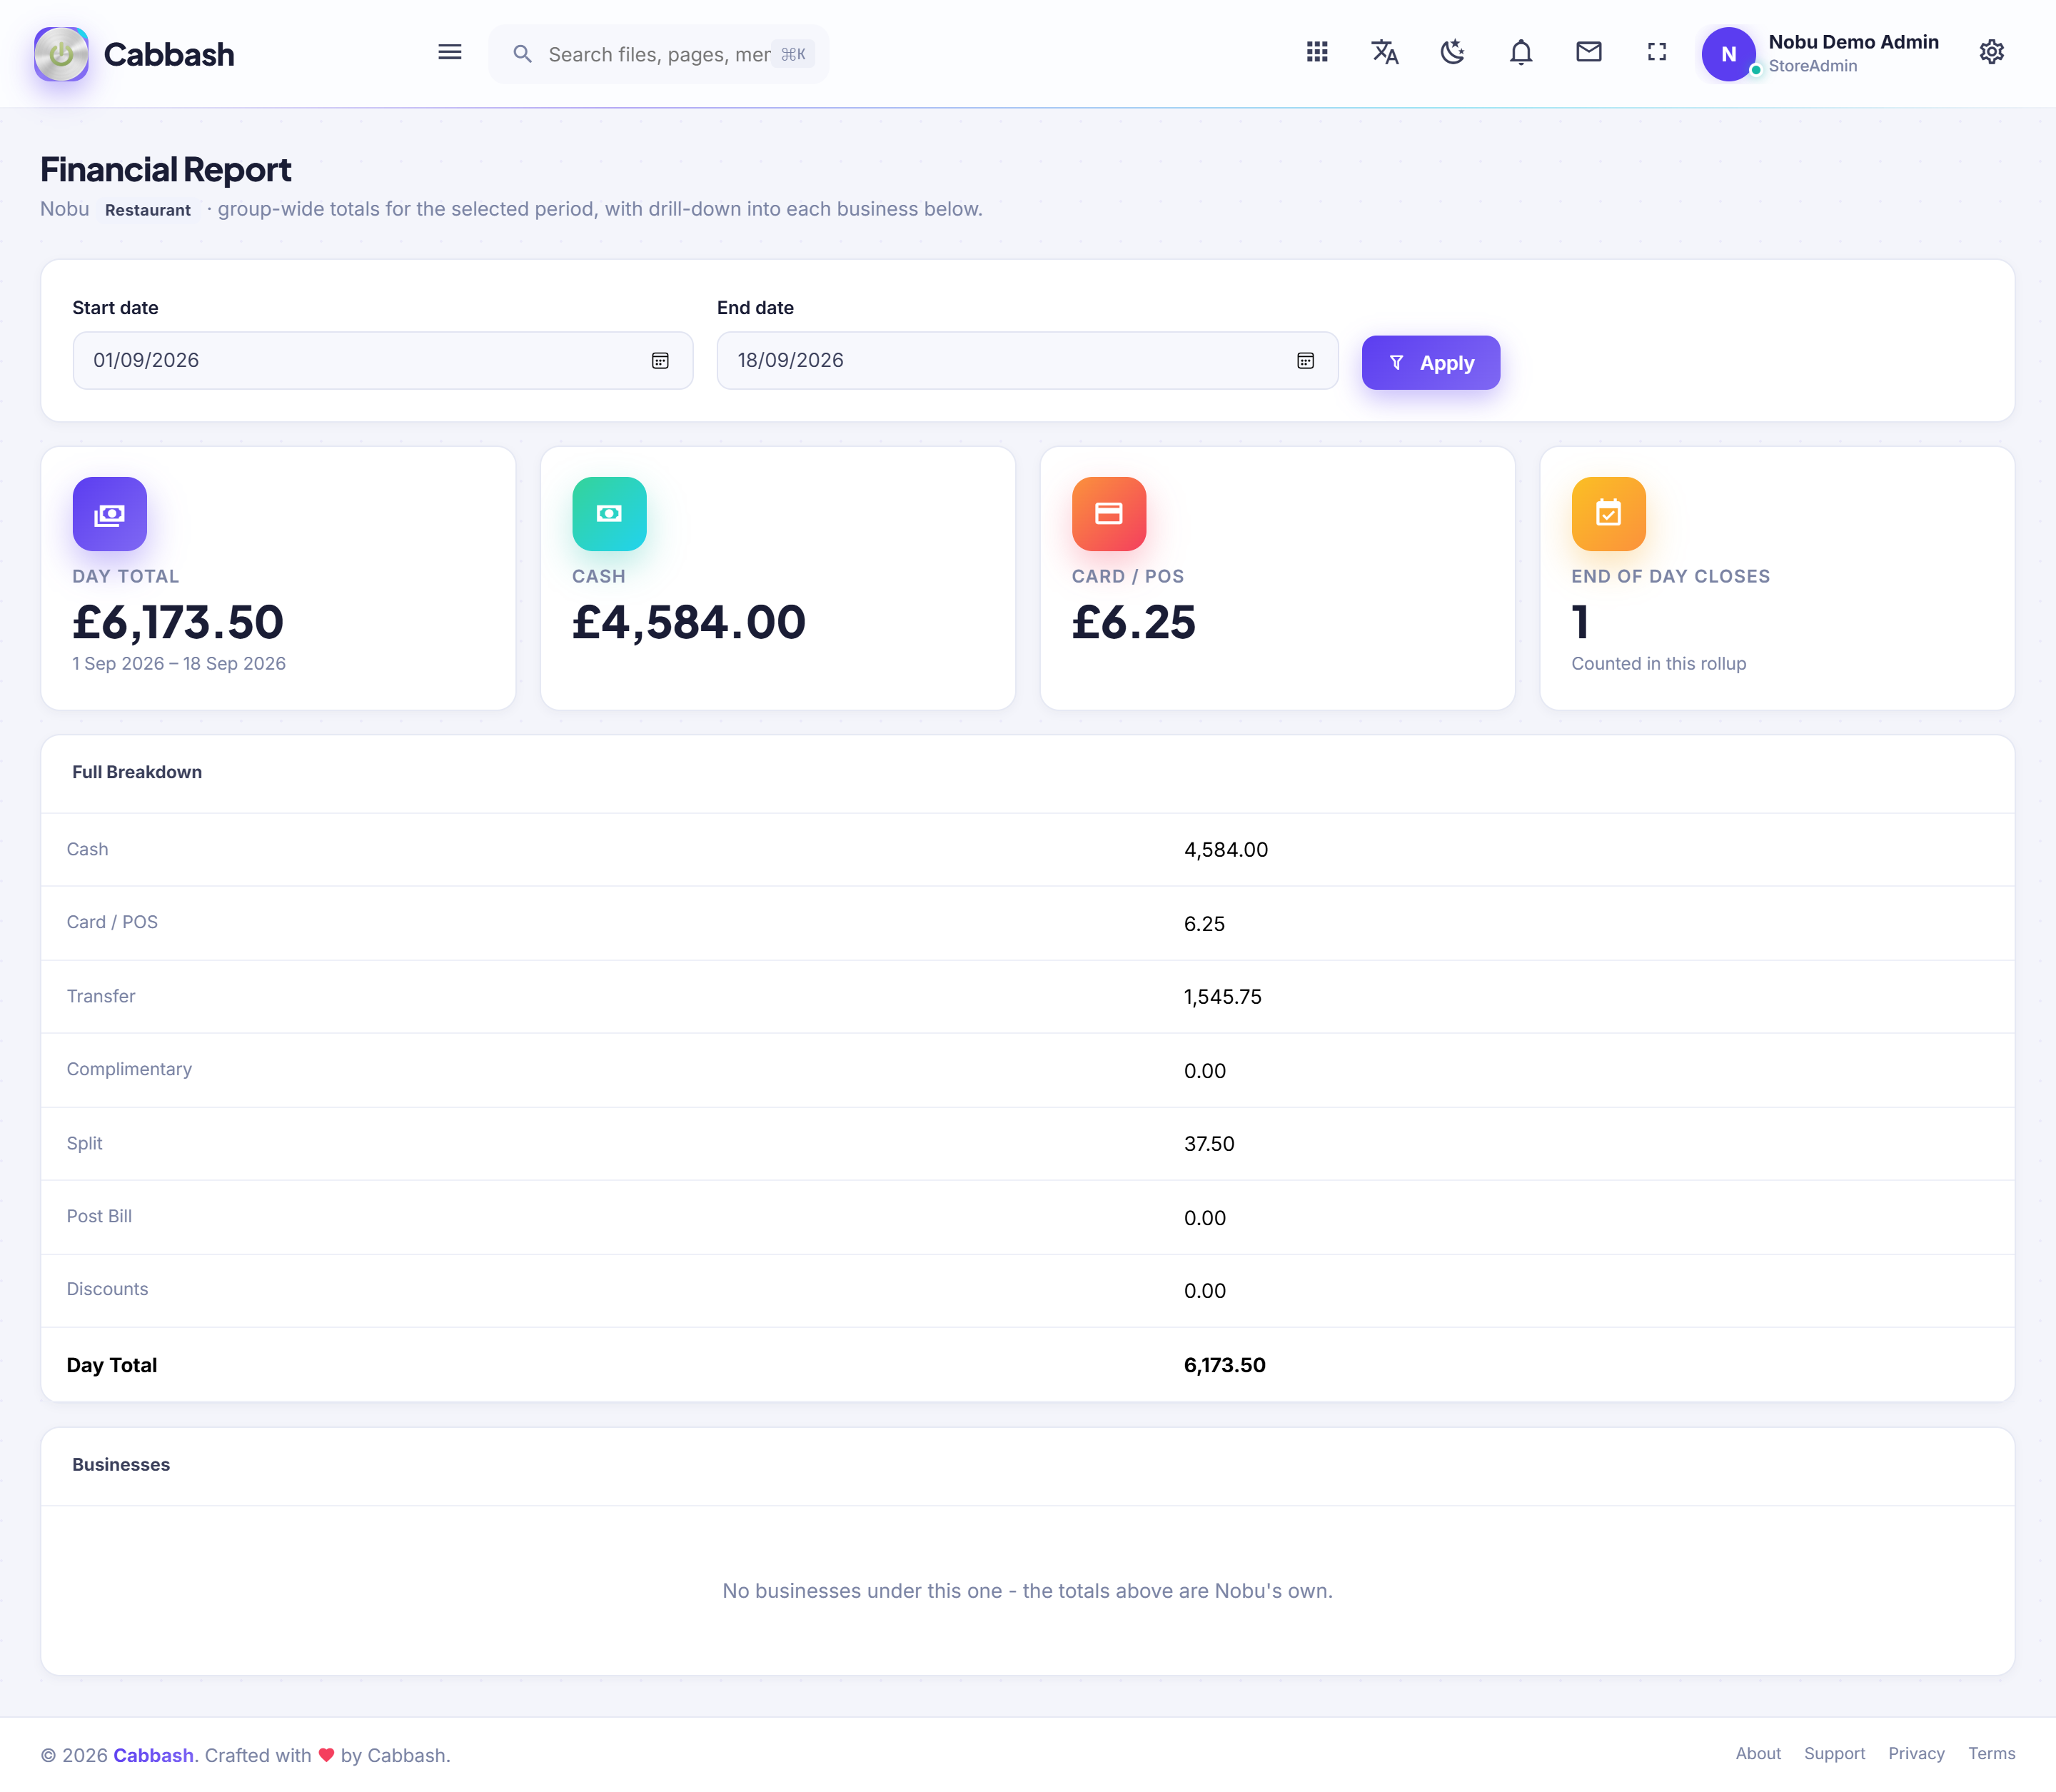The width and height of the screenshot is (2056, 1792).
Task: Toggle dark mode moon icon
Action: point(1453,52)
